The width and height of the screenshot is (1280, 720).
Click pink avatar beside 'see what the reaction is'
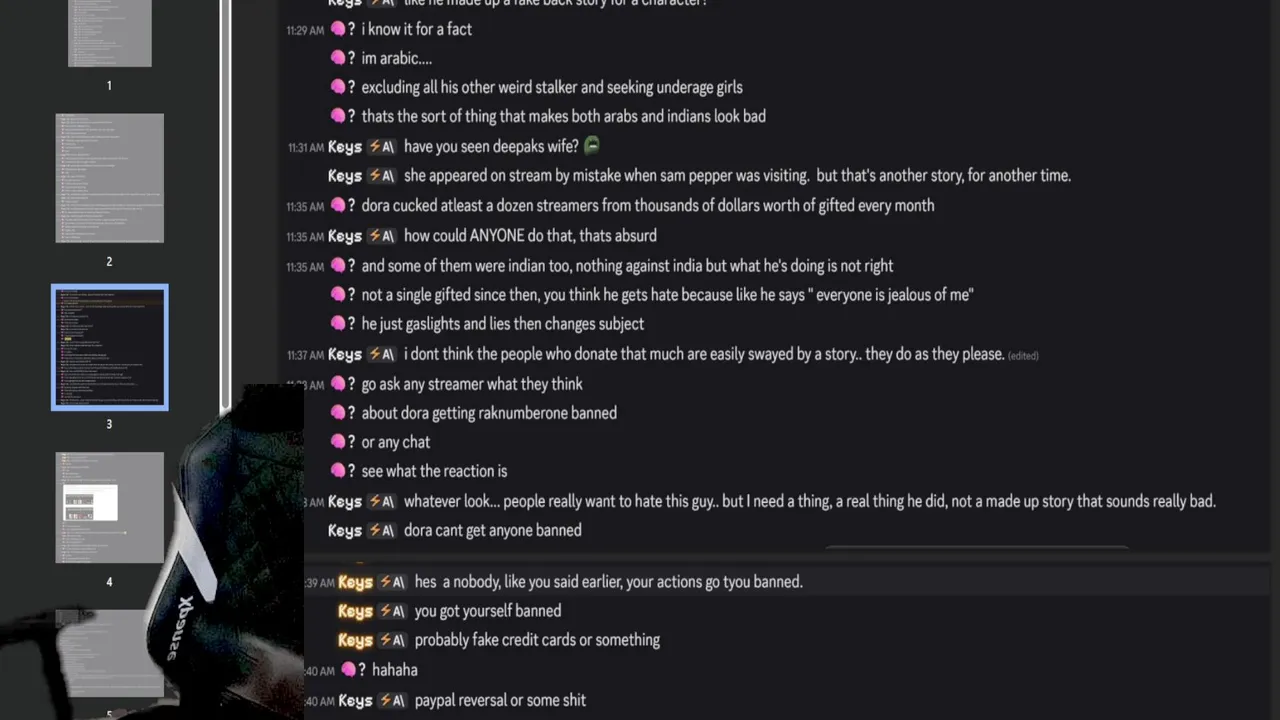(338, 471)
